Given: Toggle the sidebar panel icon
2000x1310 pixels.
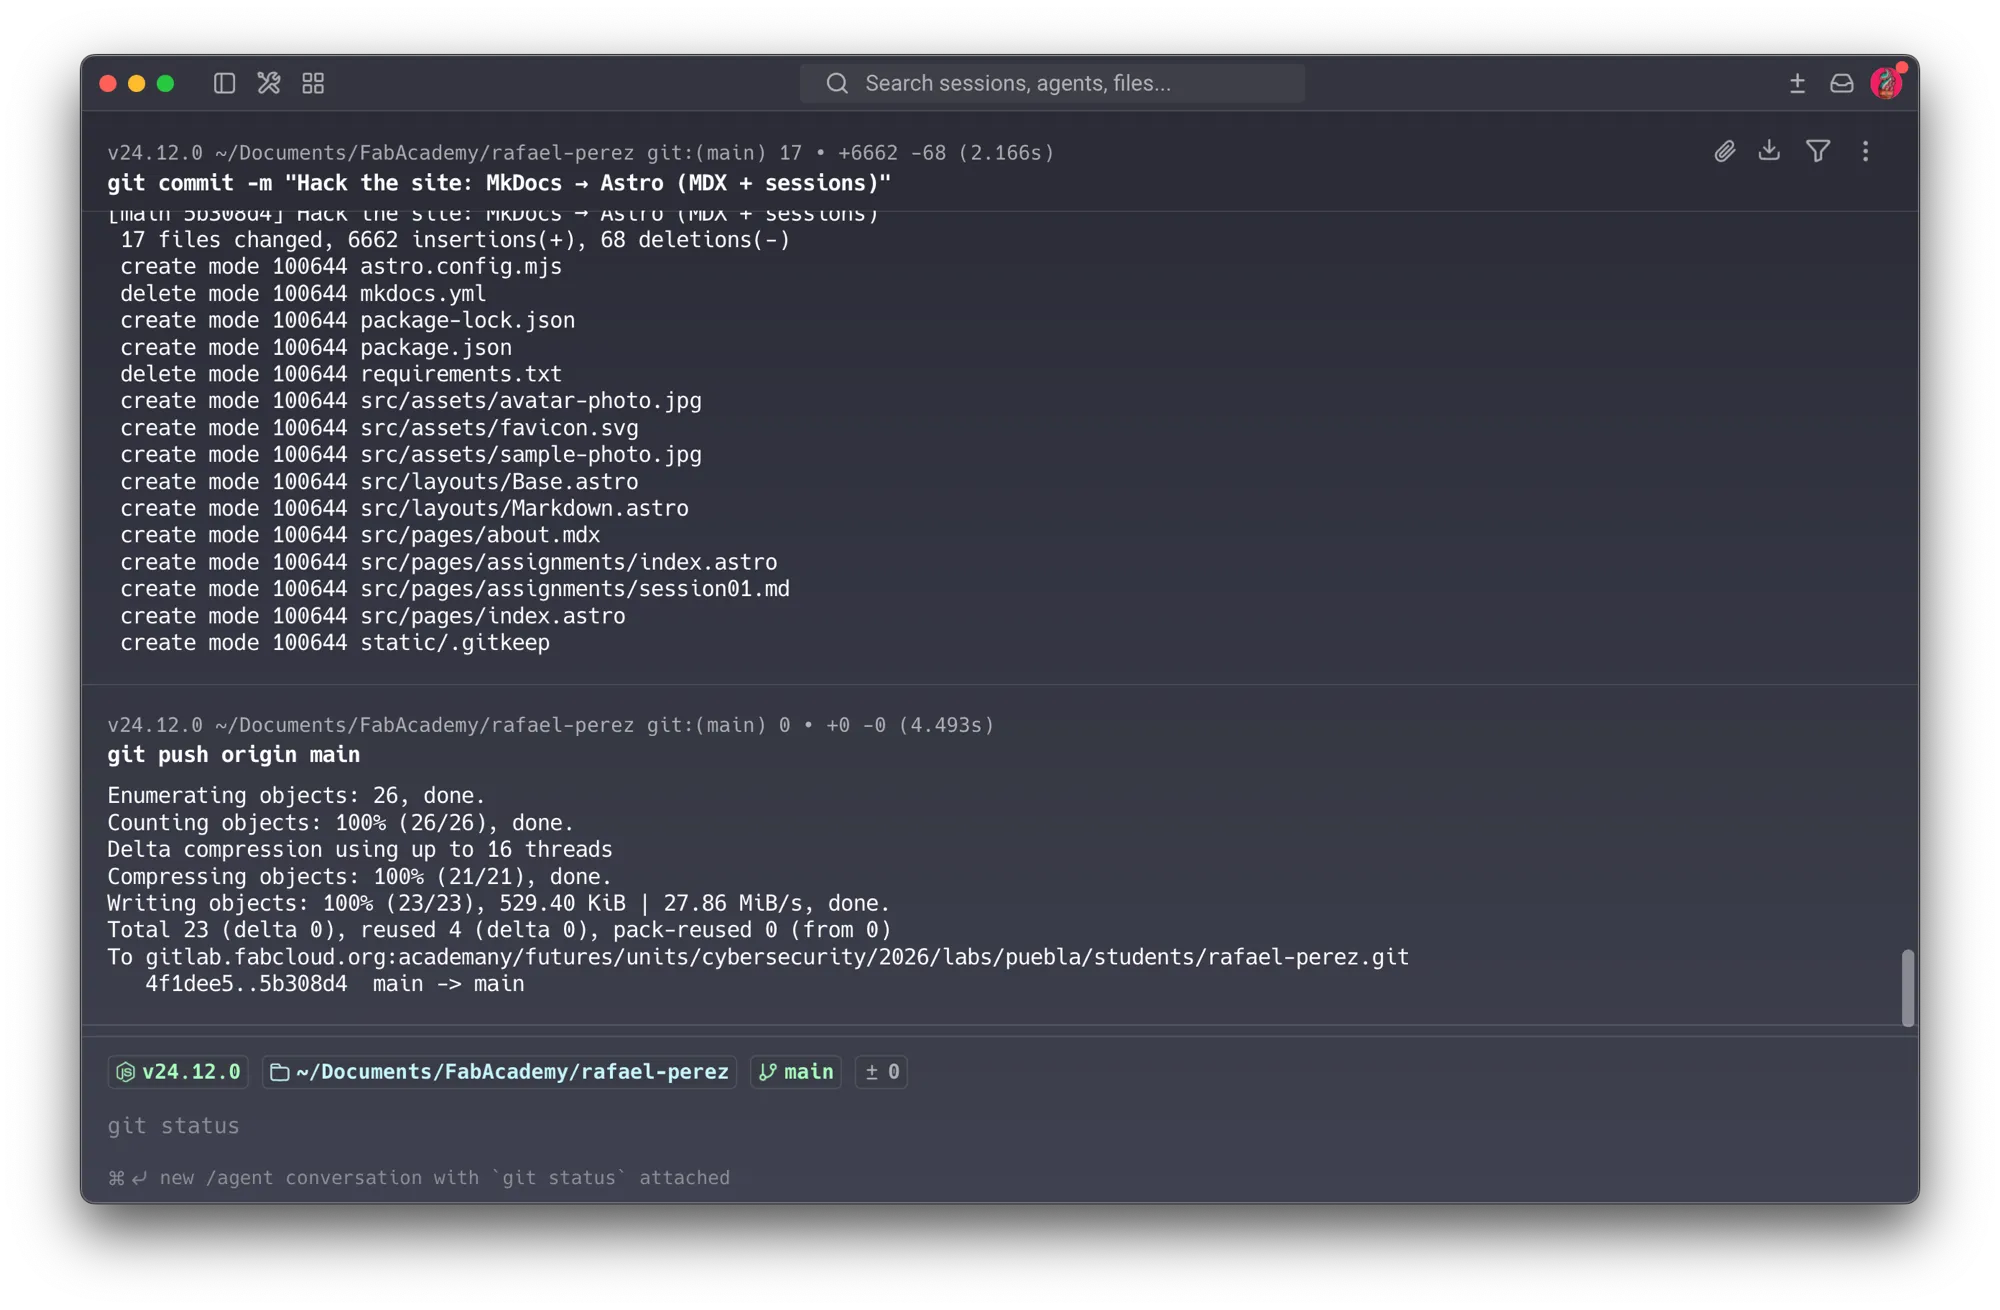Looking at the screenshot, I should 224,83.
